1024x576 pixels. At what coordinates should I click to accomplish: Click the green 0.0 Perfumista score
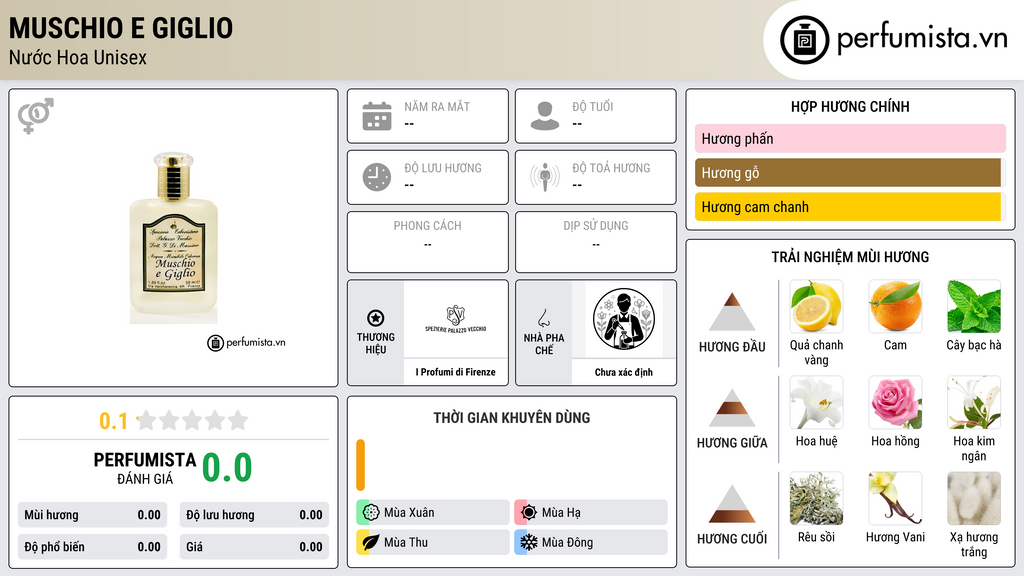point(227,467)
